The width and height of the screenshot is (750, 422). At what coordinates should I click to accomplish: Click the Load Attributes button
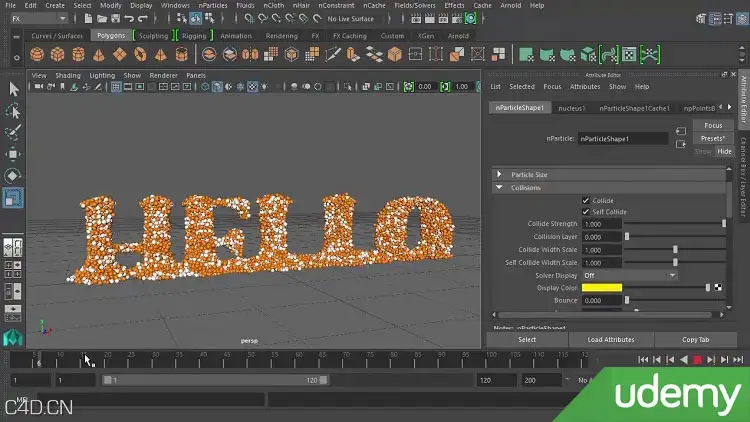pyautogui.click(x=611, y=339)
